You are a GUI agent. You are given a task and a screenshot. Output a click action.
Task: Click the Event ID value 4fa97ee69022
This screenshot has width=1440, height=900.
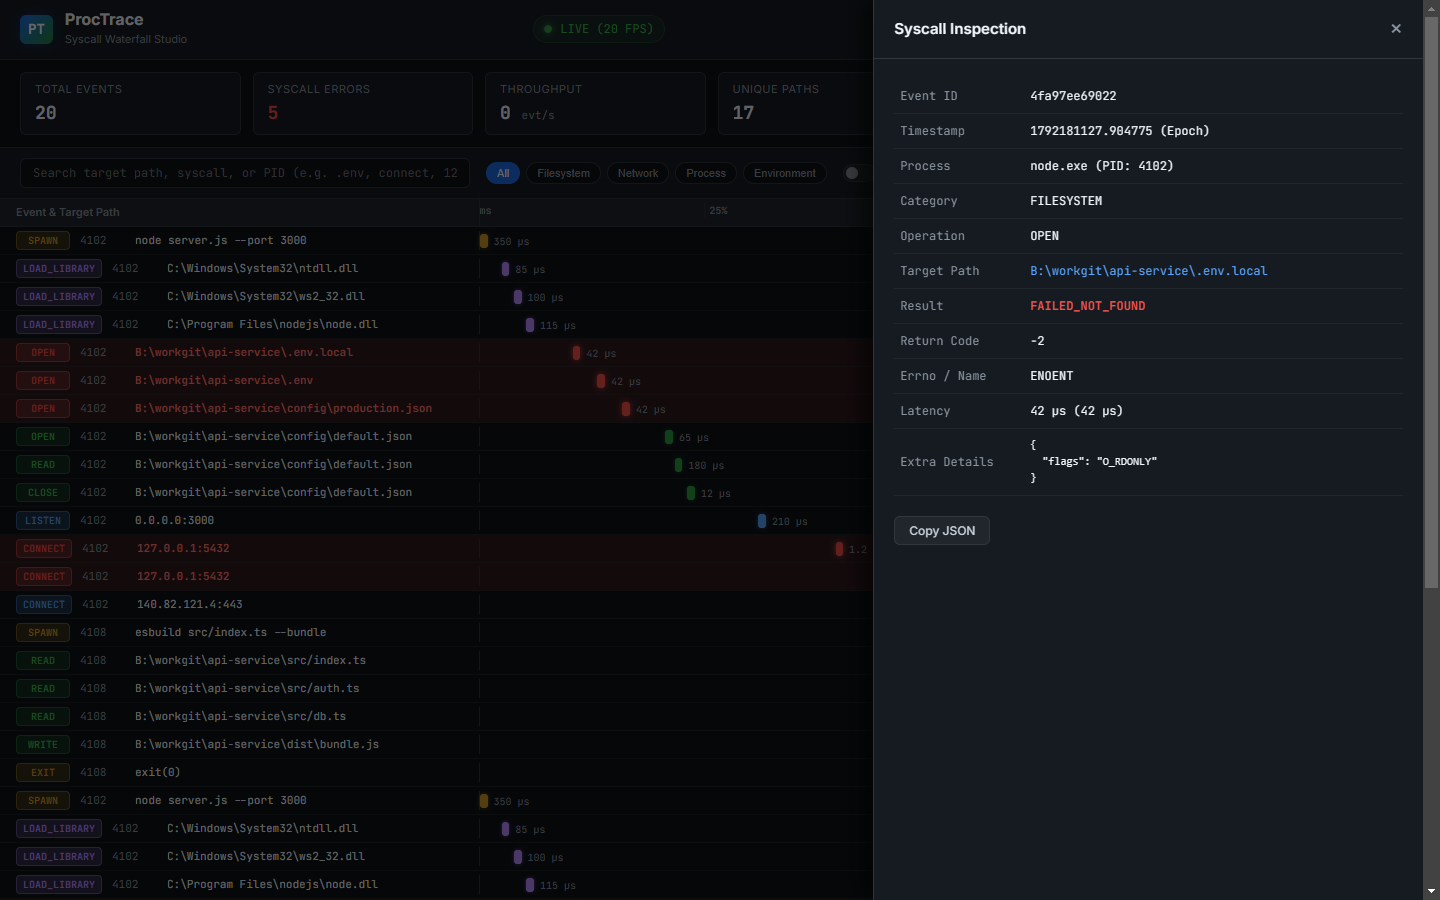point(1073,96)
